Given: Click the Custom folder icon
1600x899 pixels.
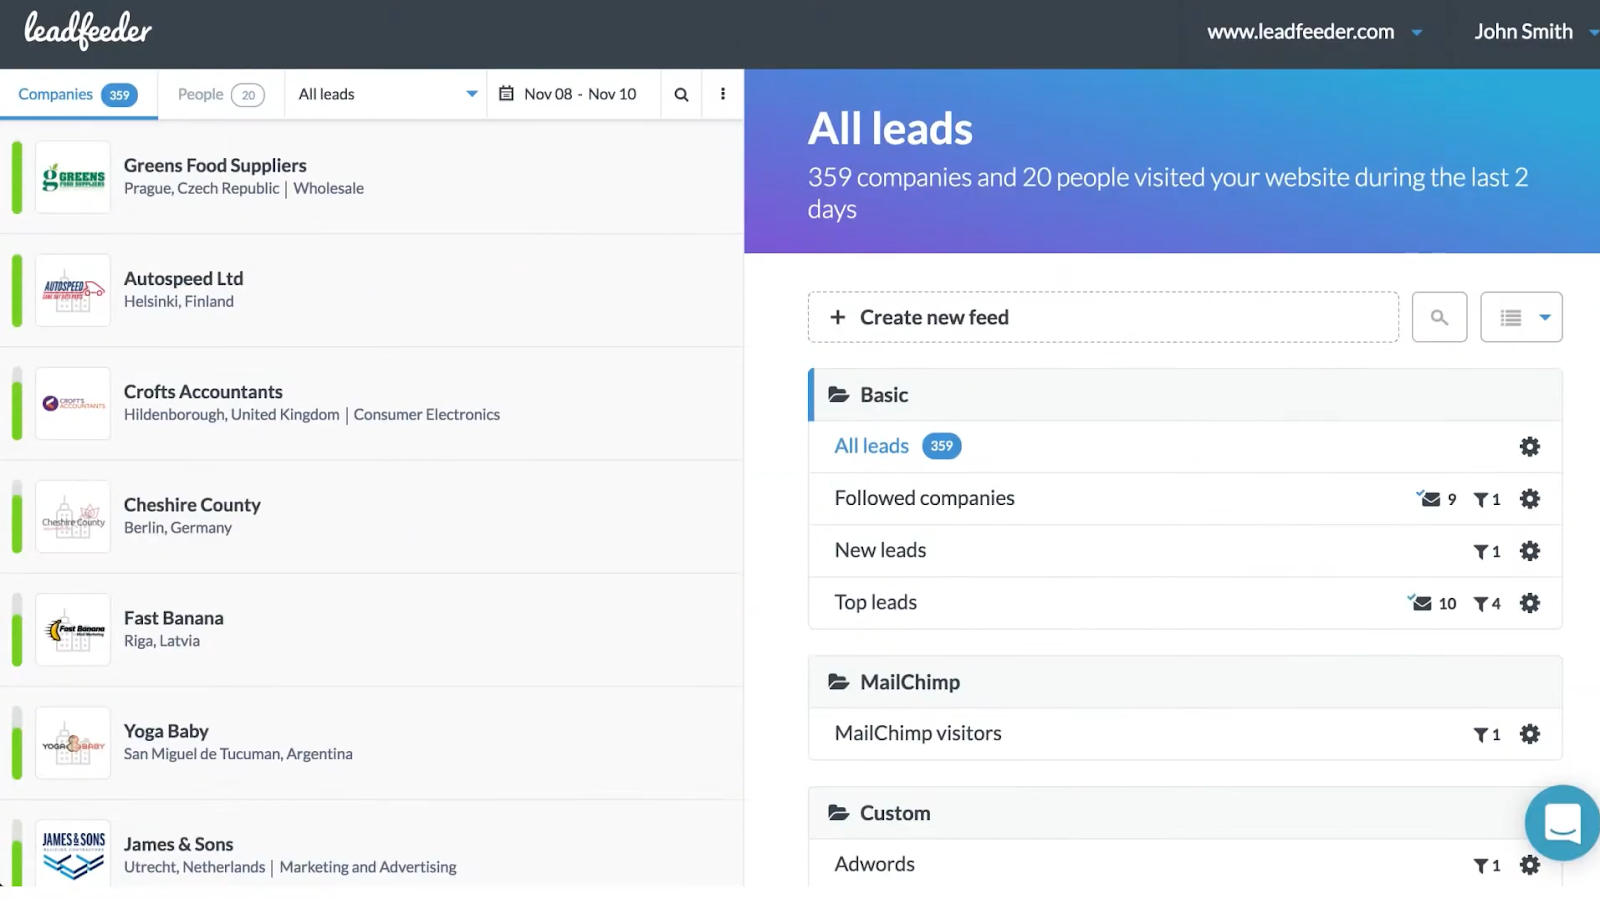Looking at the screenshot, I should point(838,813).
